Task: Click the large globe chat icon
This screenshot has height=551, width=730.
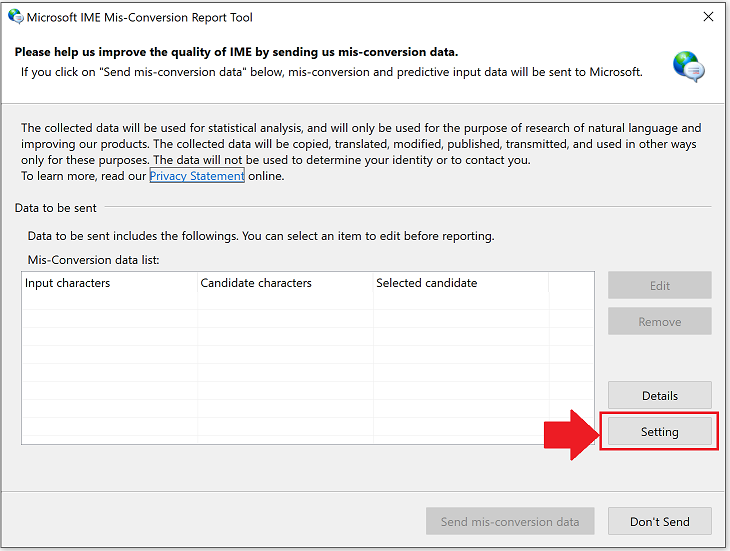Action: 689,67
